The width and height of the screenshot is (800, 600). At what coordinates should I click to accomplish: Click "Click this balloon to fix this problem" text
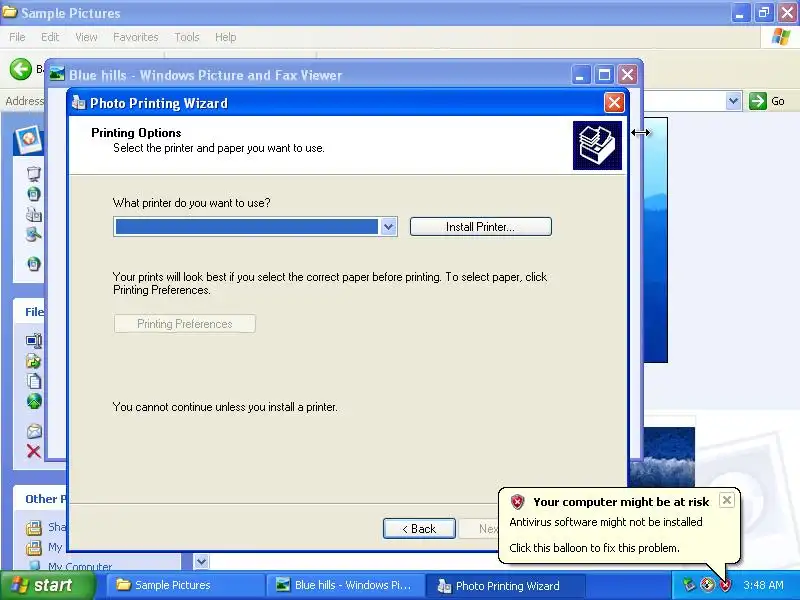pyautogui.click(x=594, y=548)
